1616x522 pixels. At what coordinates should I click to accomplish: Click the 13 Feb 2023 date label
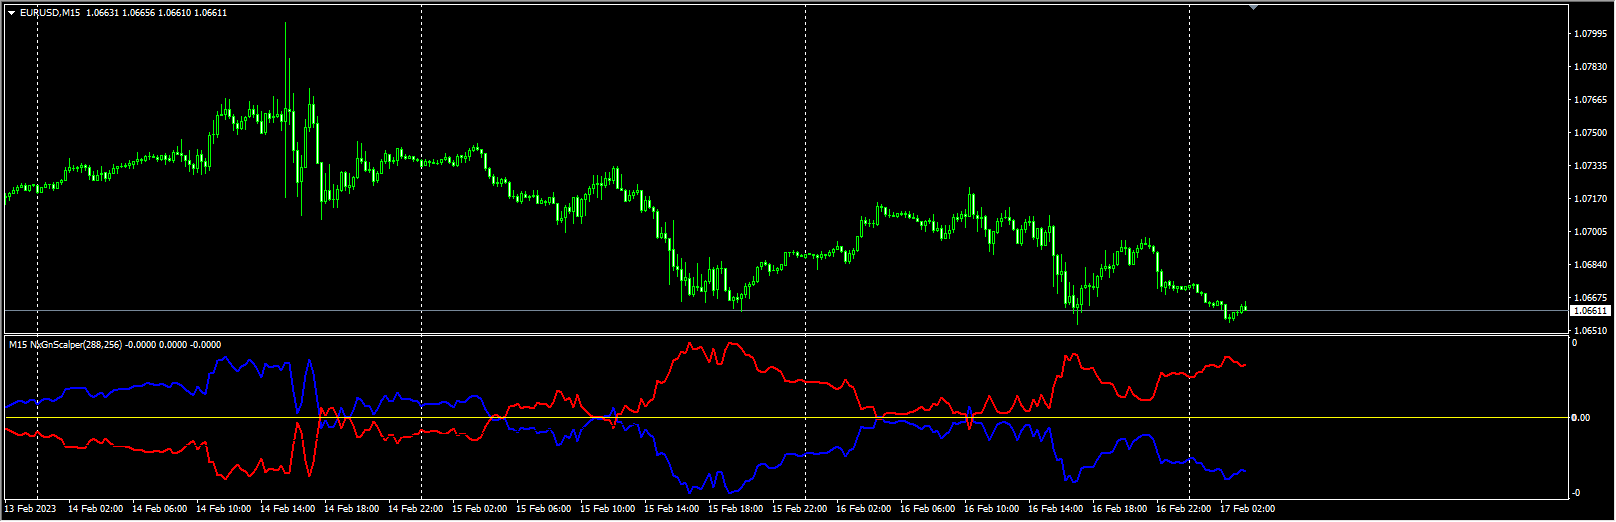point(32,509)
